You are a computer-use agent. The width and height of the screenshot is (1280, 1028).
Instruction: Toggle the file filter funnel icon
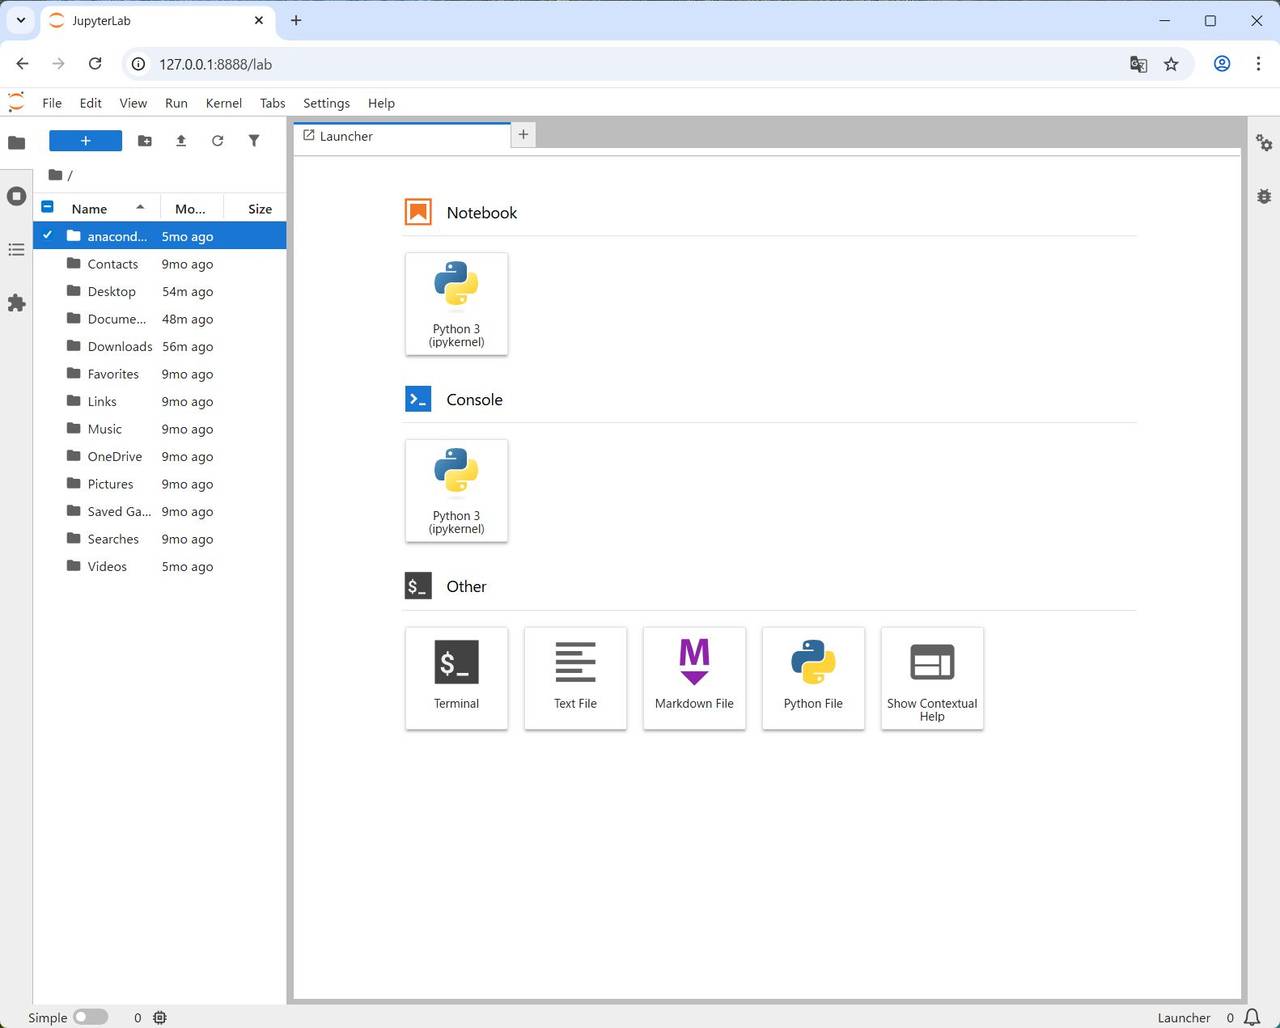254,141
